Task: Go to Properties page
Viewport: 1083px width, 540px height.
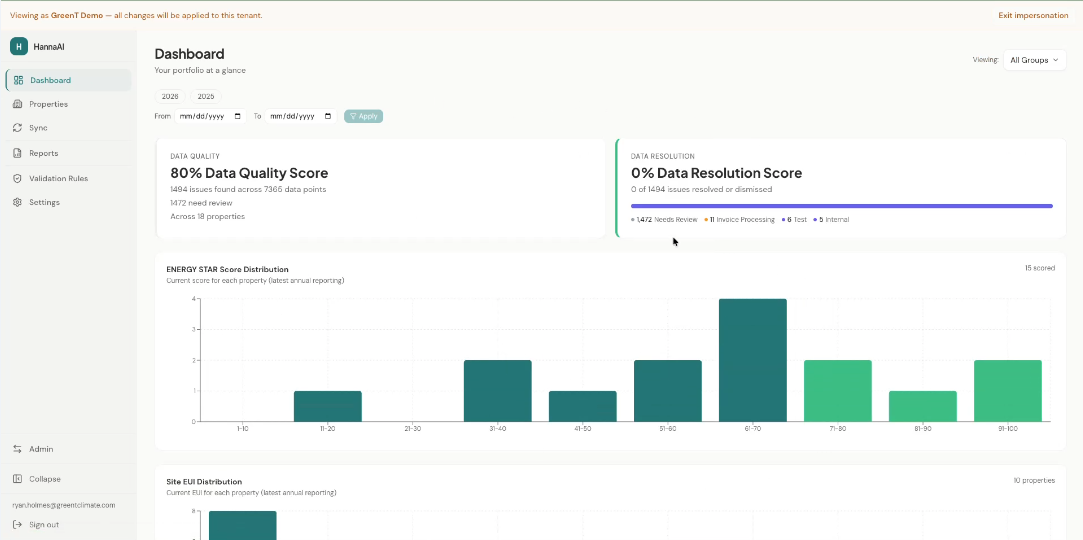Action: pyautogui.click(x=68, y=104)
